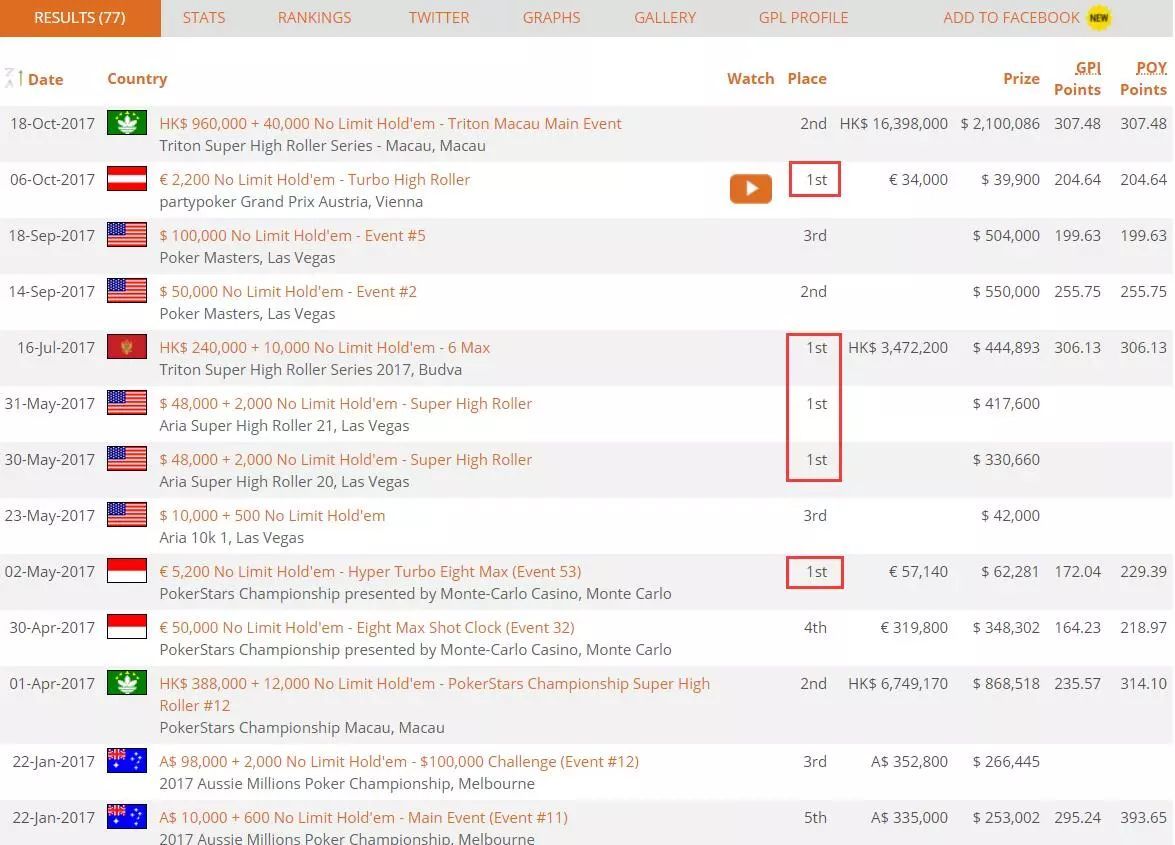Open the $ 100,000 No Limit Hold'em Event #5 link

[292, 235]
